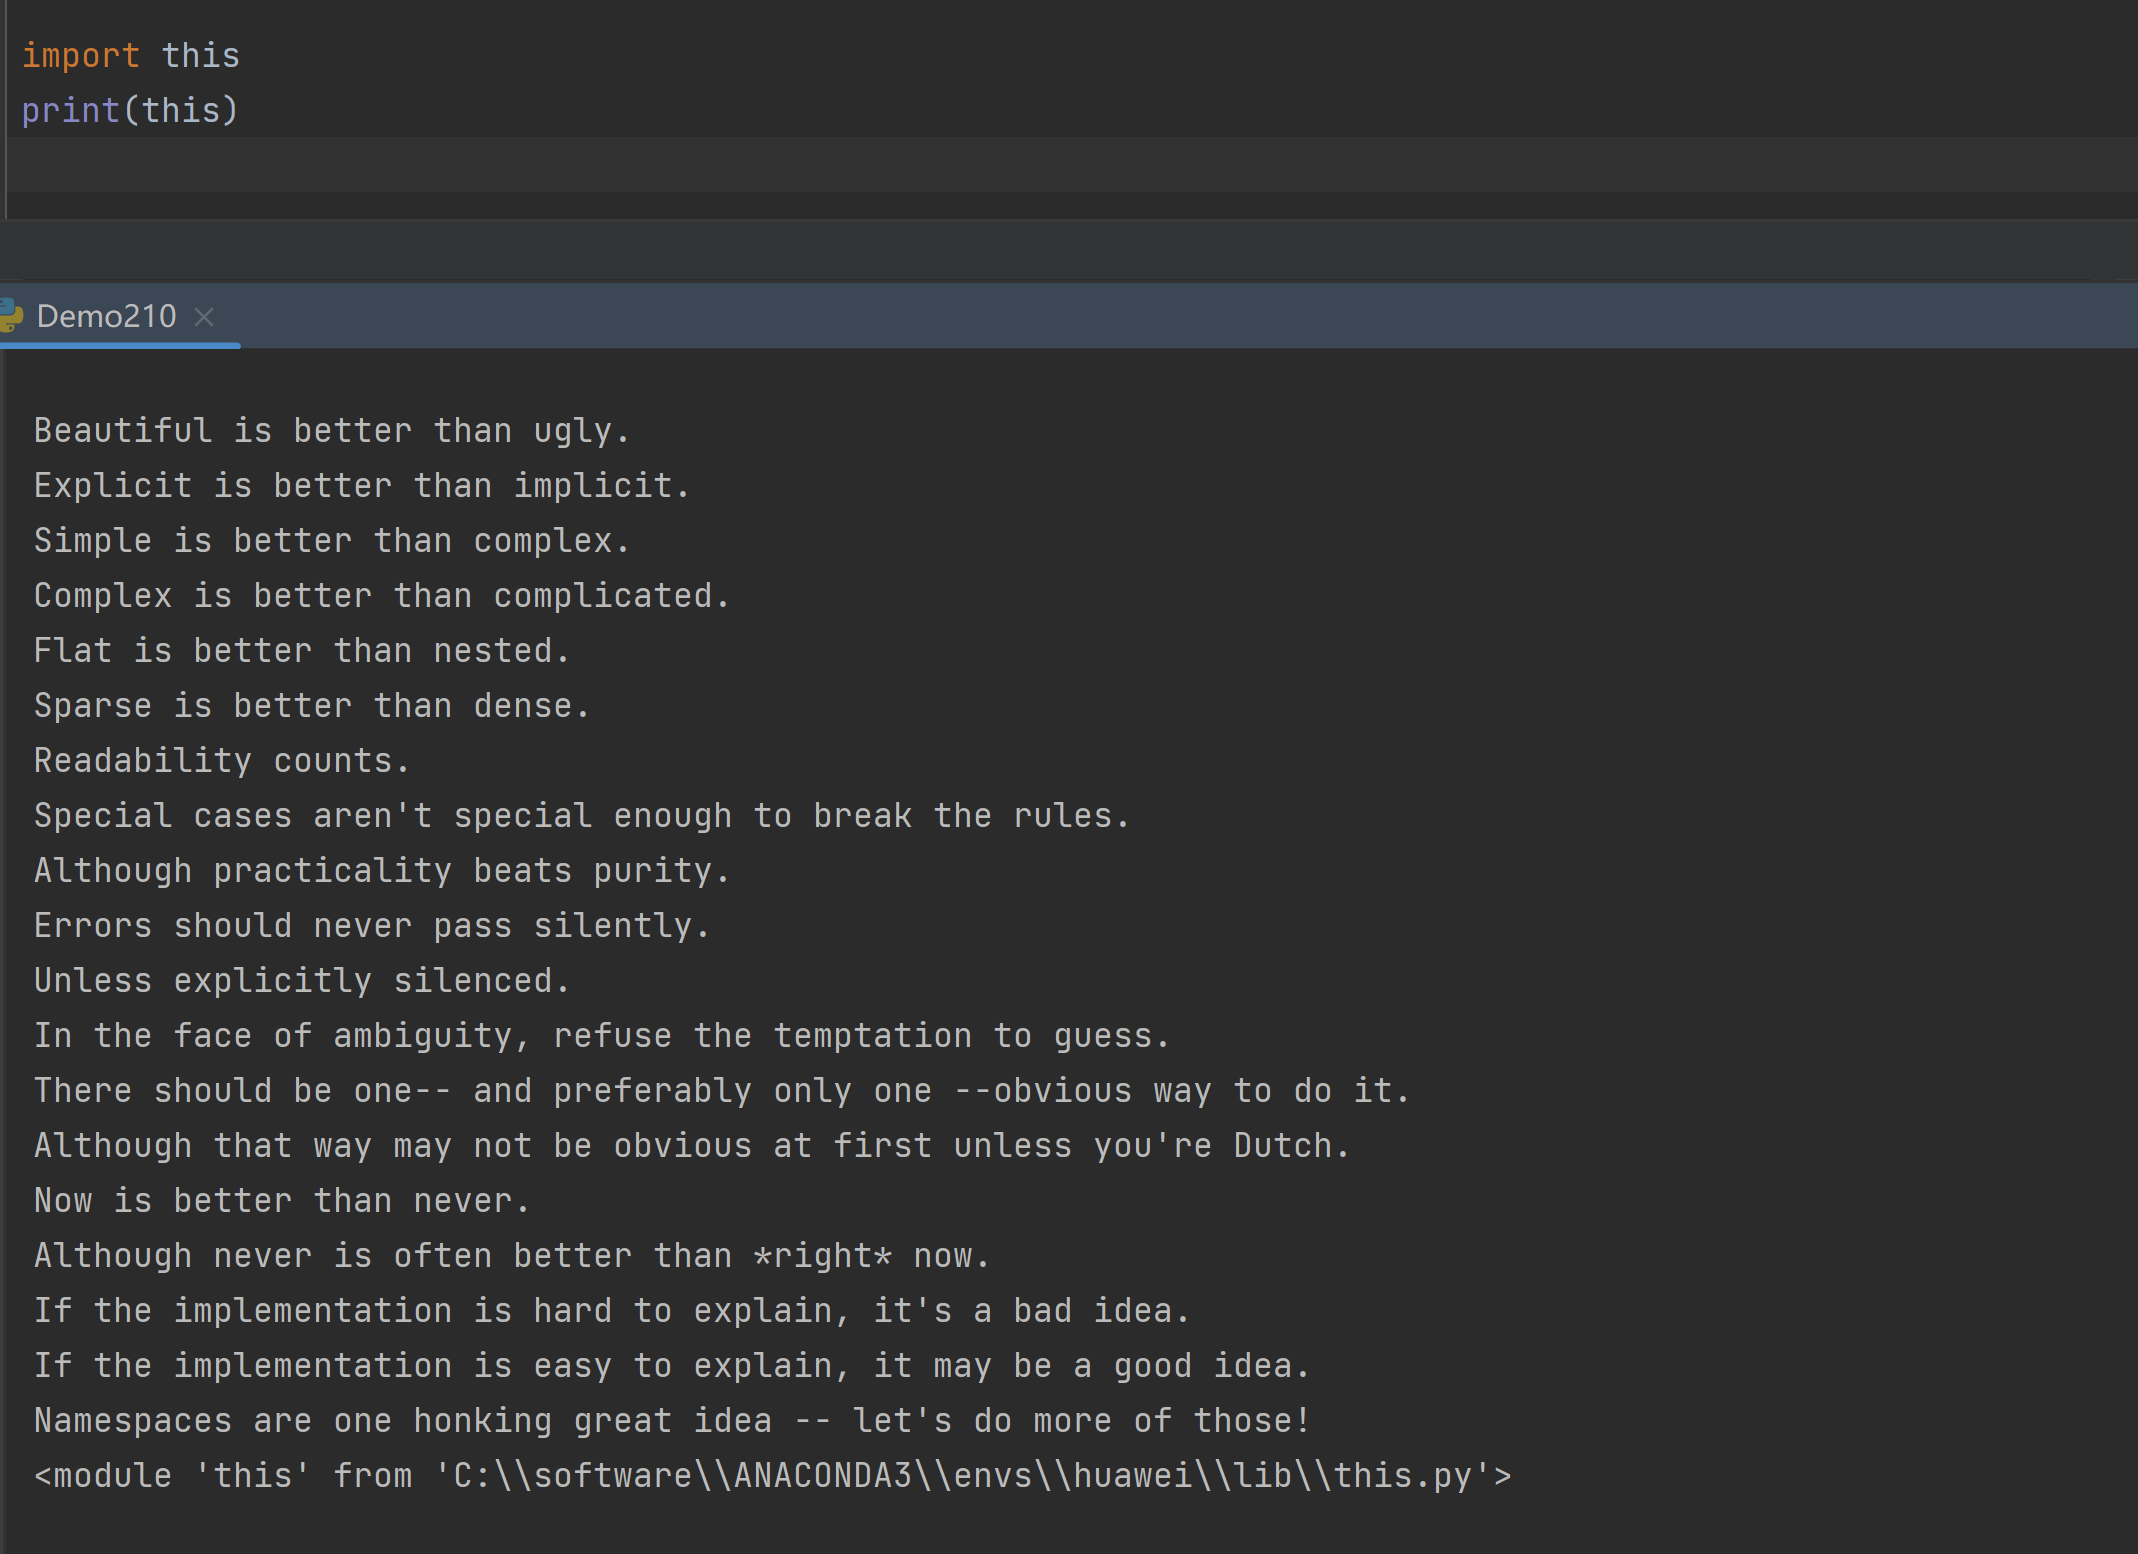Click the 'Beautiful is better than ugly' line
Screen dimensions: 2138x1554
[331, 431]
